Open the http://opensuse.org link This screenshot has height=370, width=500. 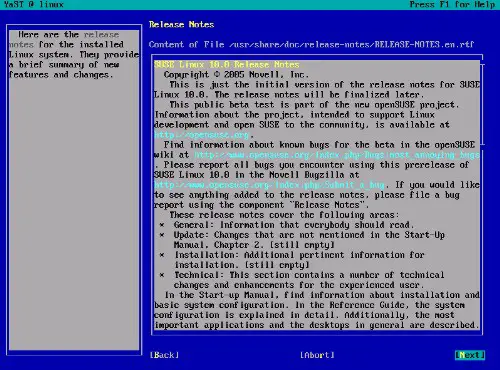coord(201,135)
